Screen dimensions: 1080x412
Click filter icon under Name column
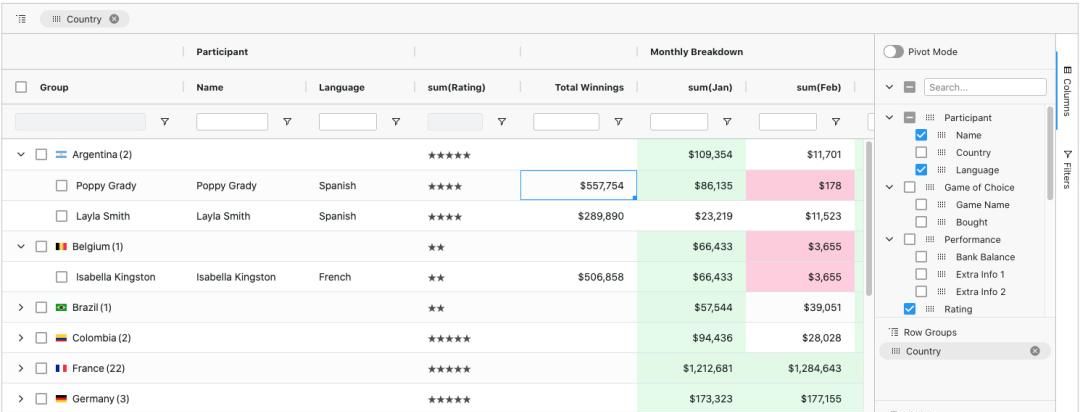coord(288,122)
